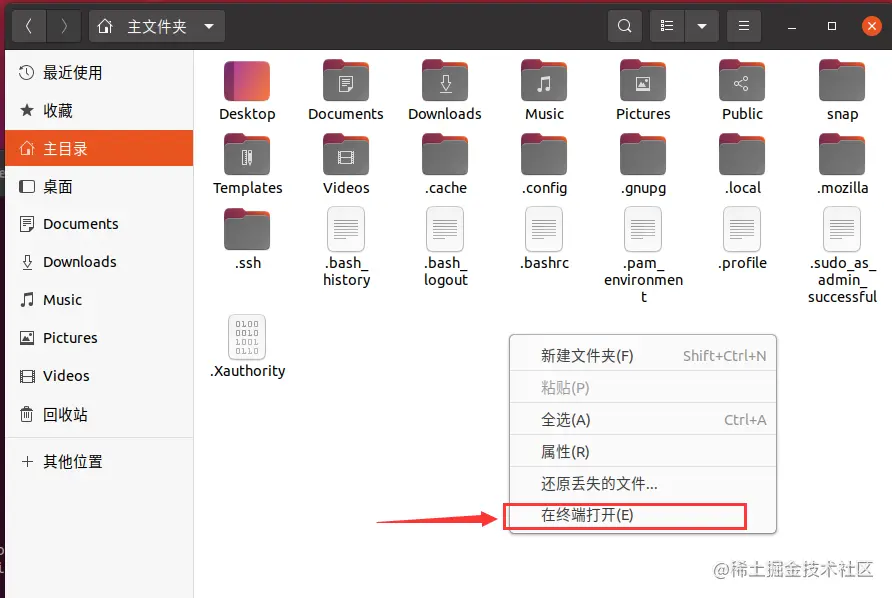This screenshot has width=892, height=598.
Task: Open Music in the sidebar
Action: click(99, 300)
